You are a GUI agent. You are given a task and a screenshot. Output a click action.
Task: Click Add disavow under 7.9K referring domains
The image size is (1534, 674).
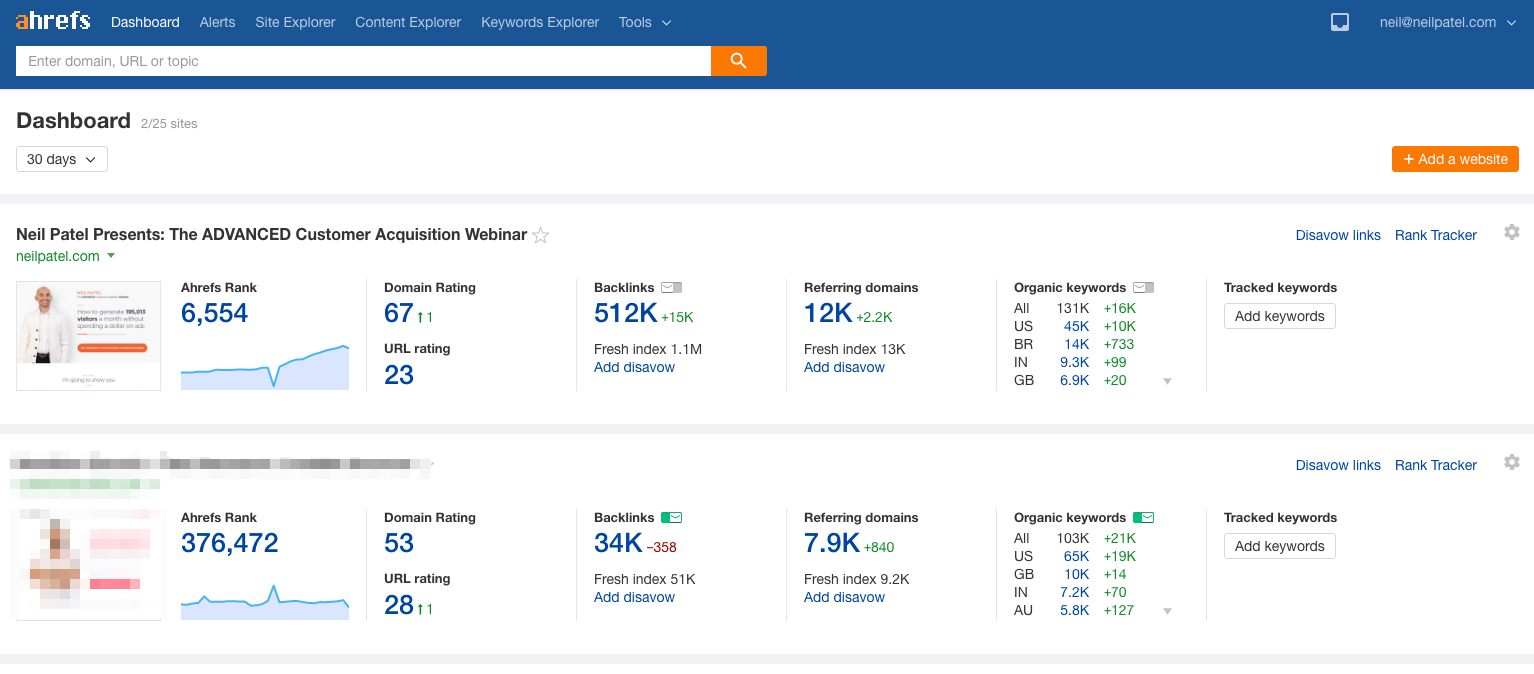[x=844, y=597]
